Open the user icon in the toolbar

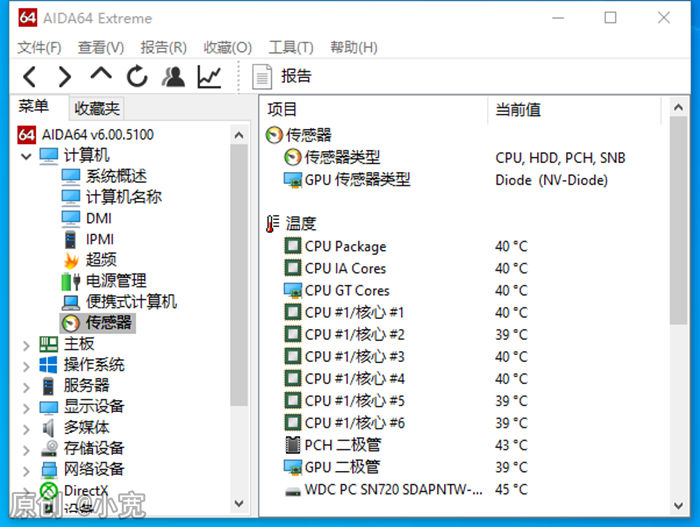pos(173,76)
